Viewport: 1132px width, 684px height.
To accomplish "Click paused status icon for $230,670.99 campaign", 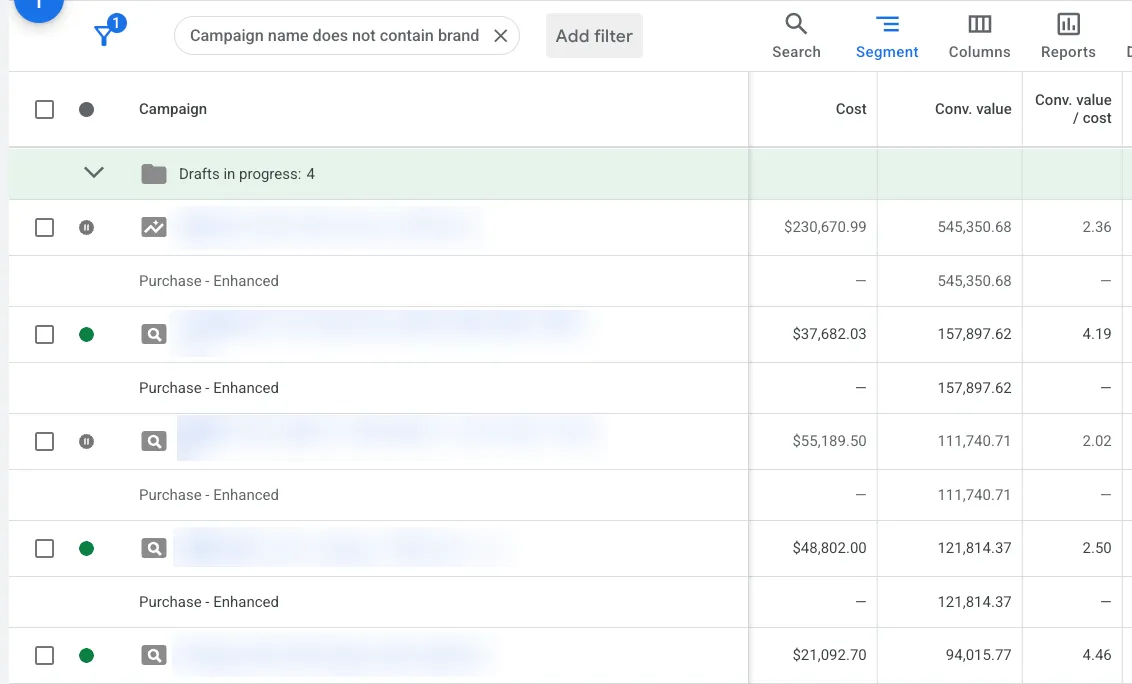I will (x=87, y=228).
